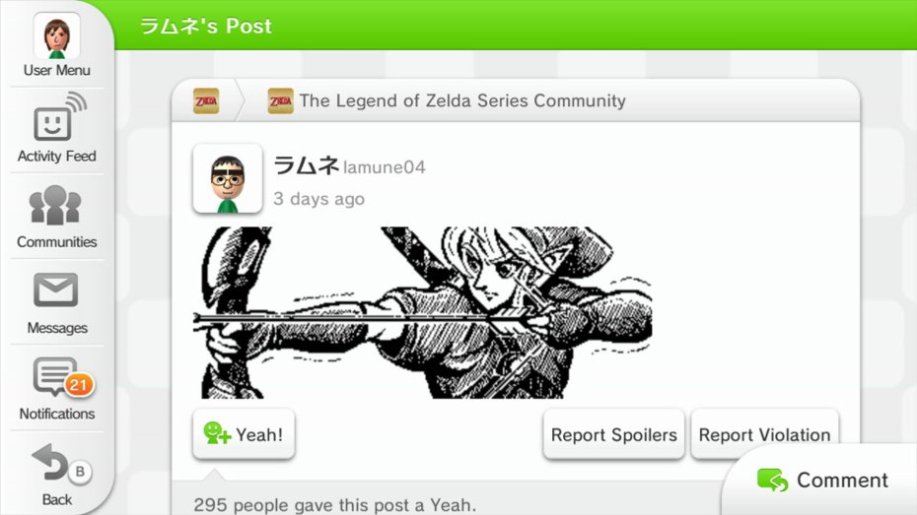Open the Activity Feed icon

click(x=58, y=117)
